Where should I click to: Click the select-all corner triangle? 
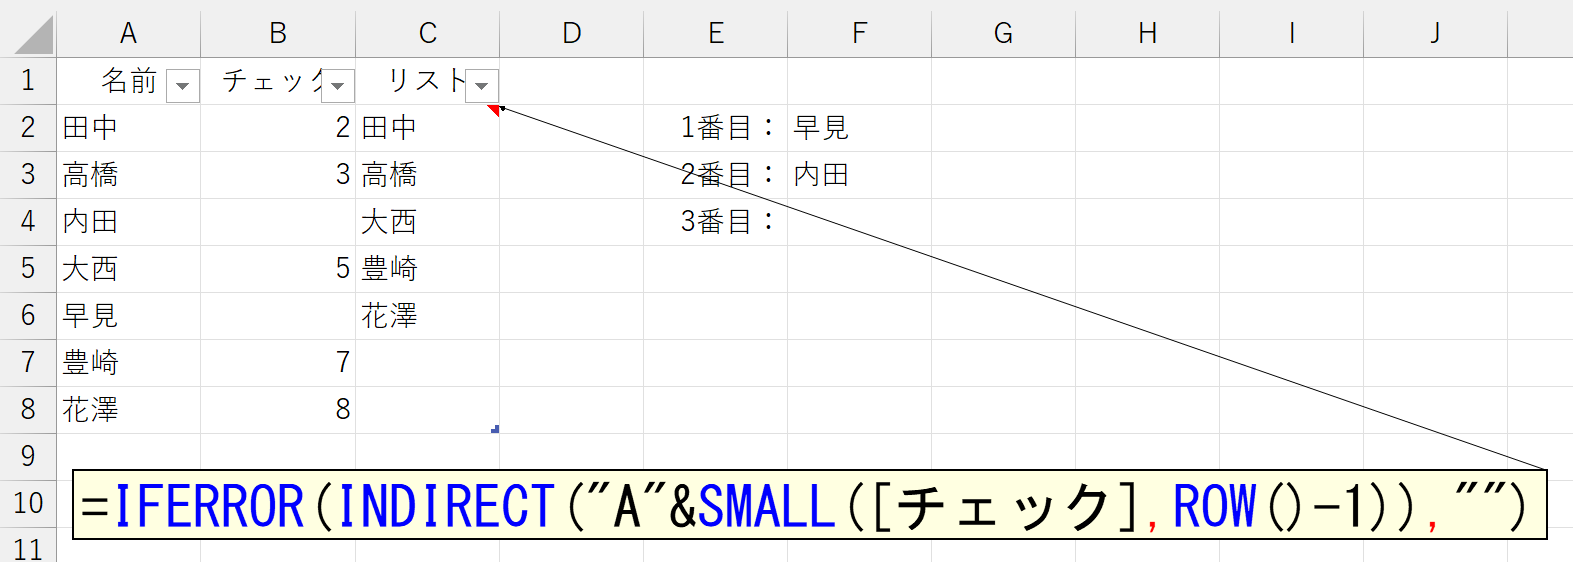click(x=34, y=35)
